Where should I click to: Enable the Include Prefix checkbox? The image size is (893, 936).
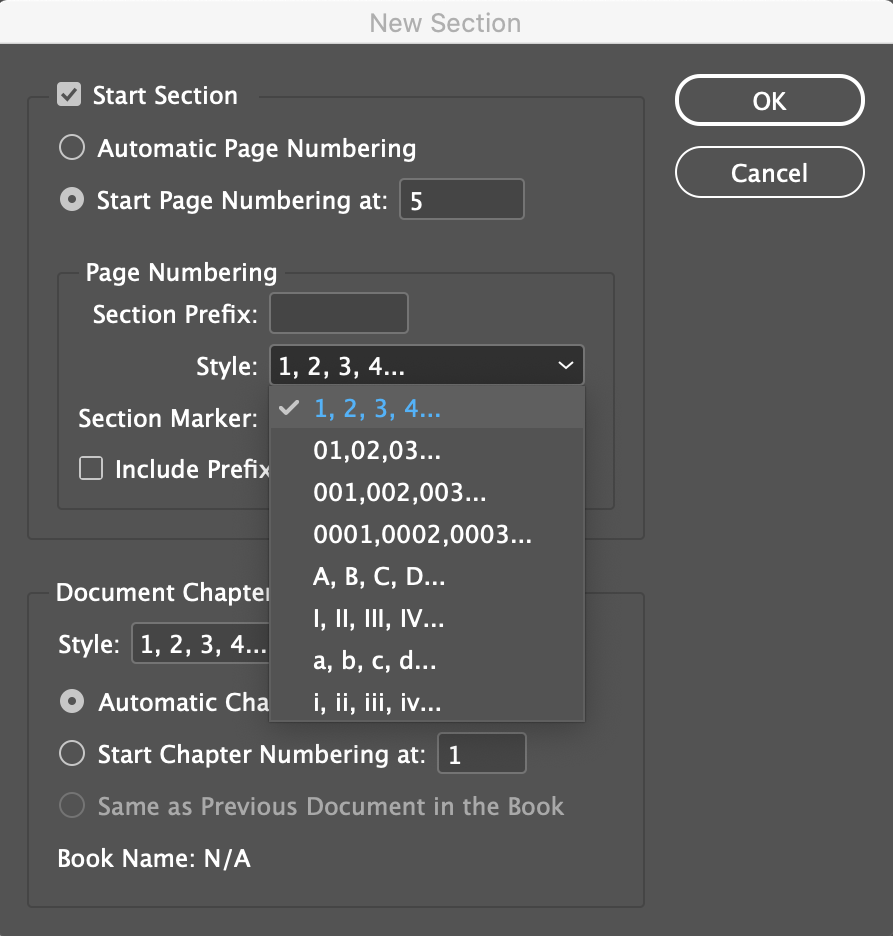pyautogui.click(x=91, y=469)
